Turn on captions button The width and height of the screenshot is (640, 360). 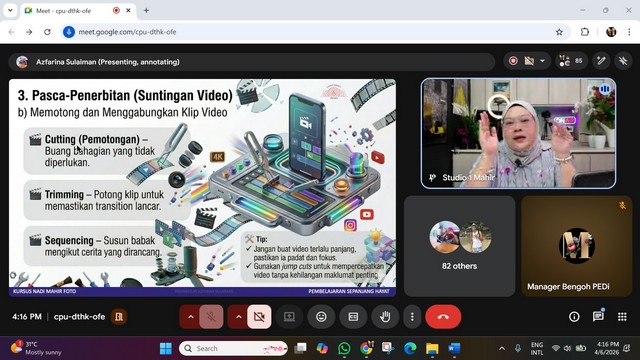click(x=353, y=317)
